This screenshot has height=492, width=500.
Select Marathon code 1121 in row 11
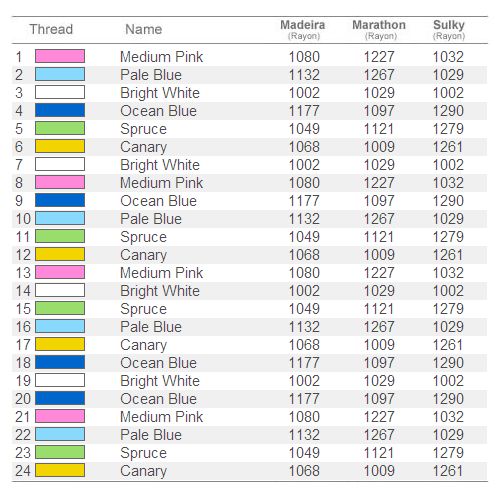(379, 237)
